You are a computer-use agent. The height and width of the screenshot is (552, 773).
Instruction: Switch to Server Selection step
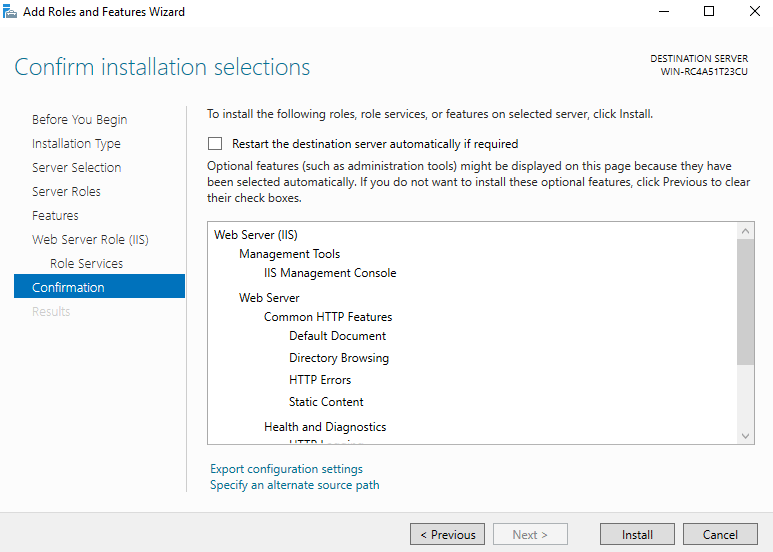pyautogui.click(x=76, y=168)
